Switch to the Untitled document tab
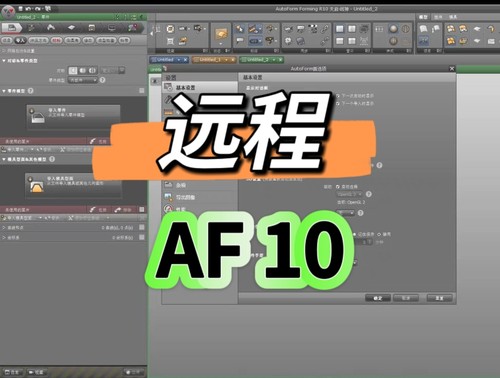Image resolution: width=500 pixels, height=378 pixels. pyautogui.click(x=169, y=60)
